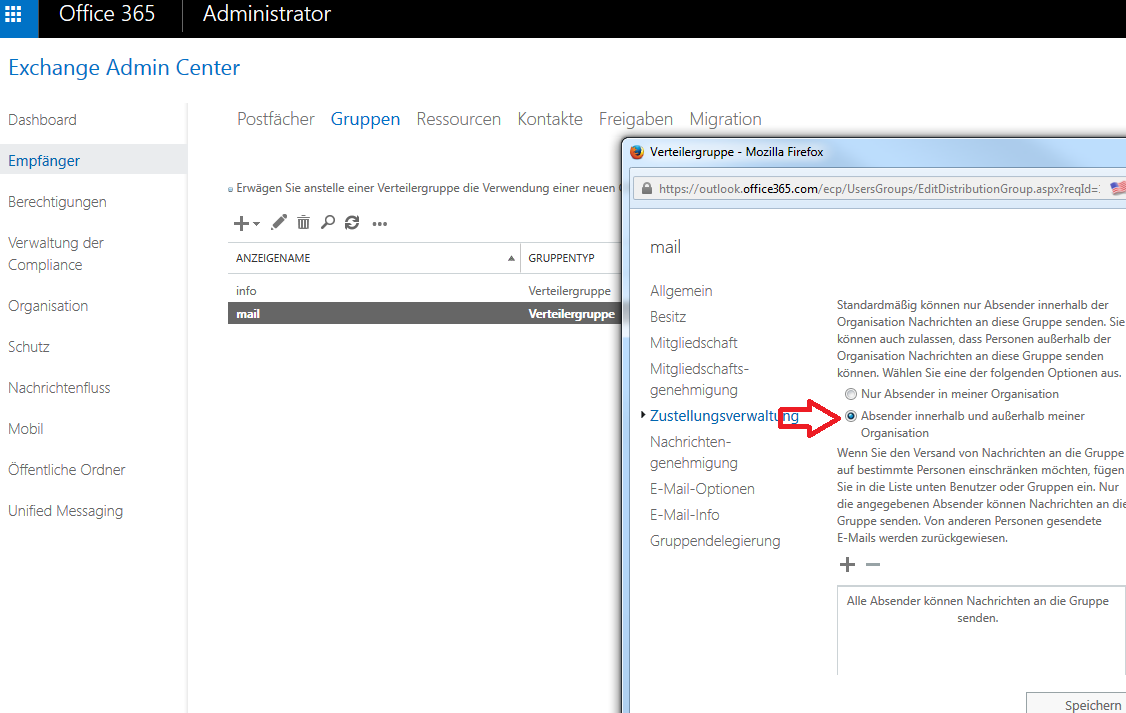Viewport: 1126px width, 713px height.
Task: Open the dropdown arrow beside the new group plus
Action: (256, 224)
